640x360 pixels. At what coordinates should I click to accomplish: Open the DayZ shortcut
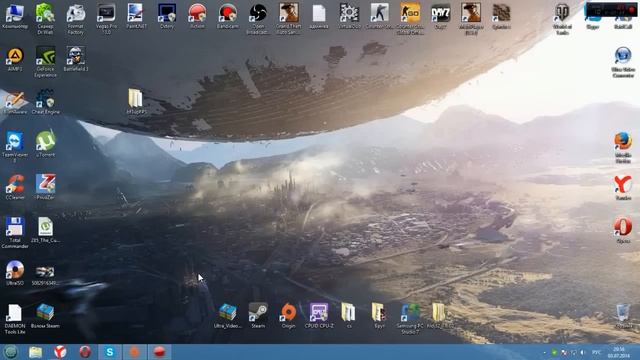click(440, 16)
